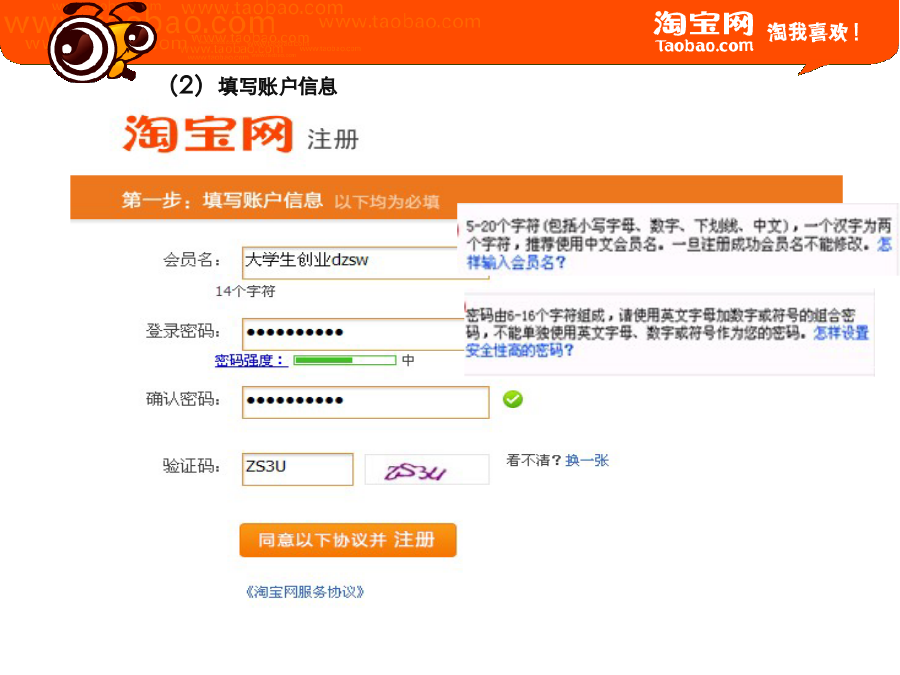Click the 验证码： field label

click(x=192, y=465)
